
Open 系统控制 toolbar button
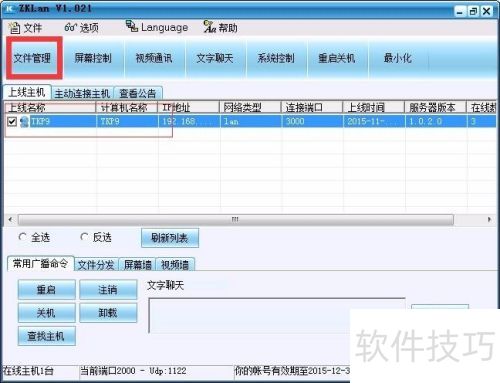click(x=276, y=58)
